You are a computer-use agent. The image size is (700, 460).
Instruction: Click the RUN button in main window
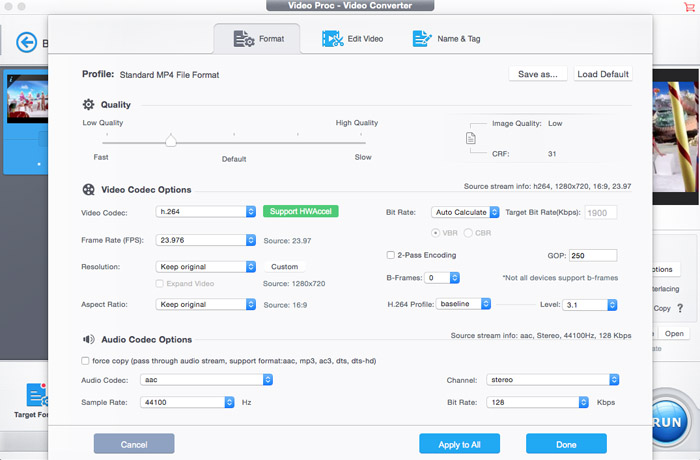click(x=668, y=422)
